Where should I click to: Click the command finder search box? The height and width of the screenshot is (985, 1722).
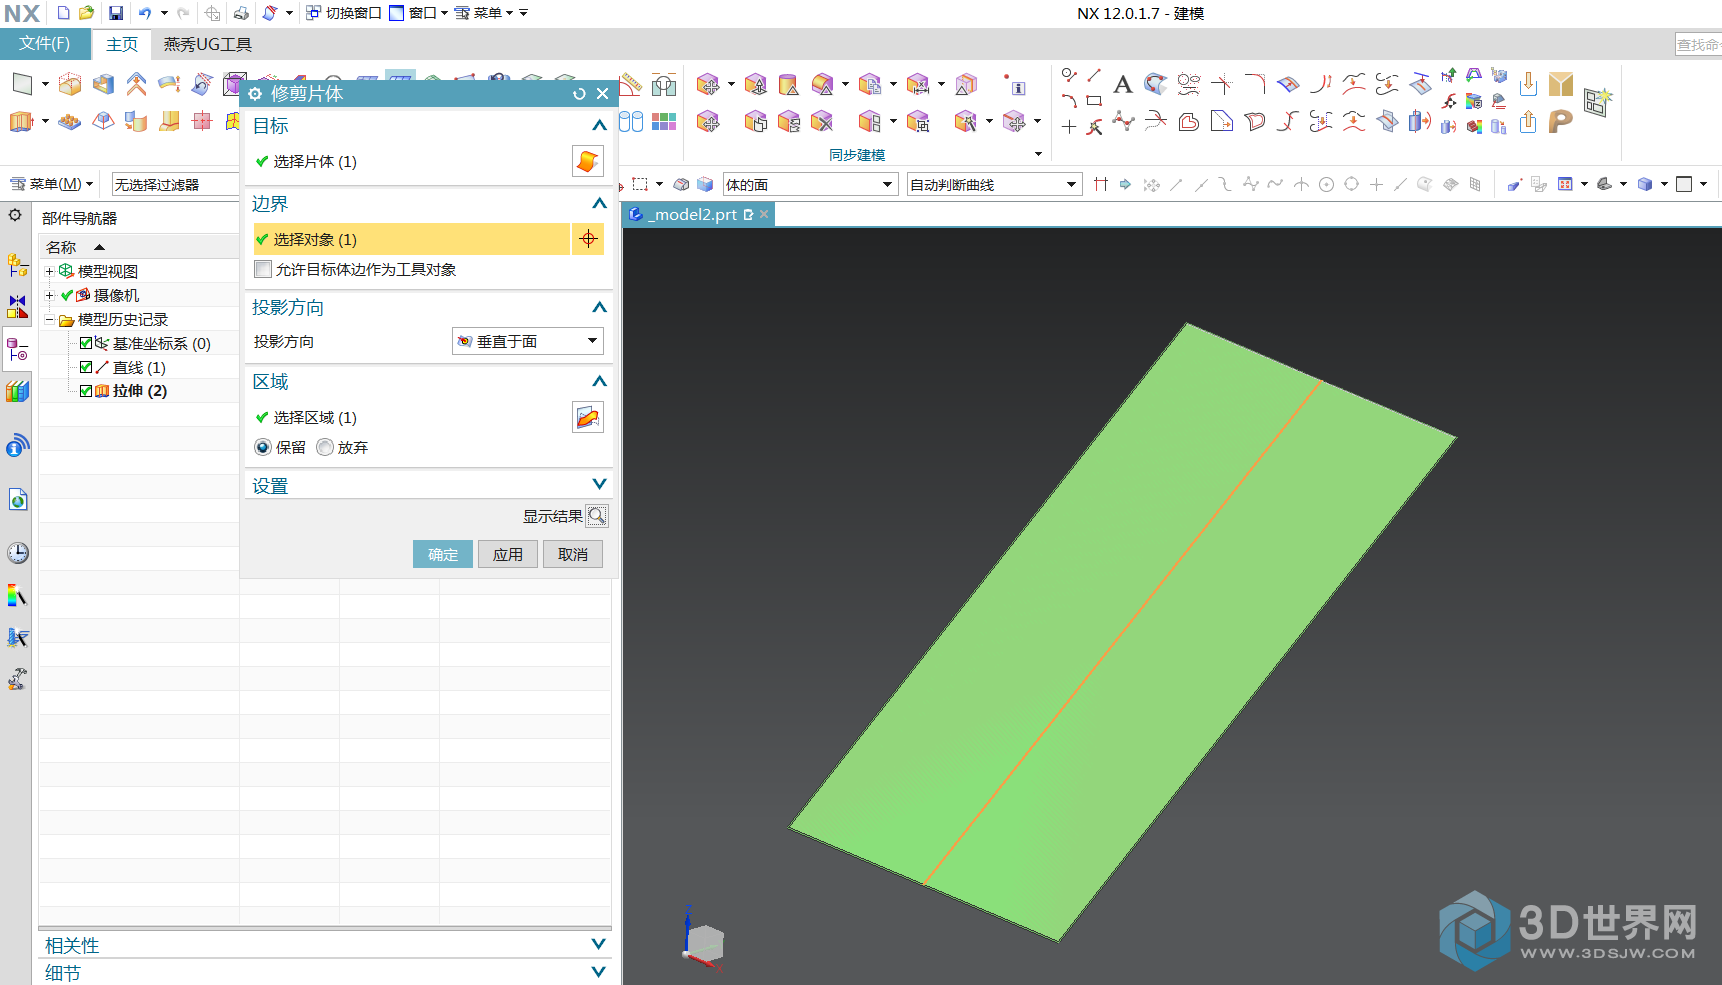click(1698, 44)
